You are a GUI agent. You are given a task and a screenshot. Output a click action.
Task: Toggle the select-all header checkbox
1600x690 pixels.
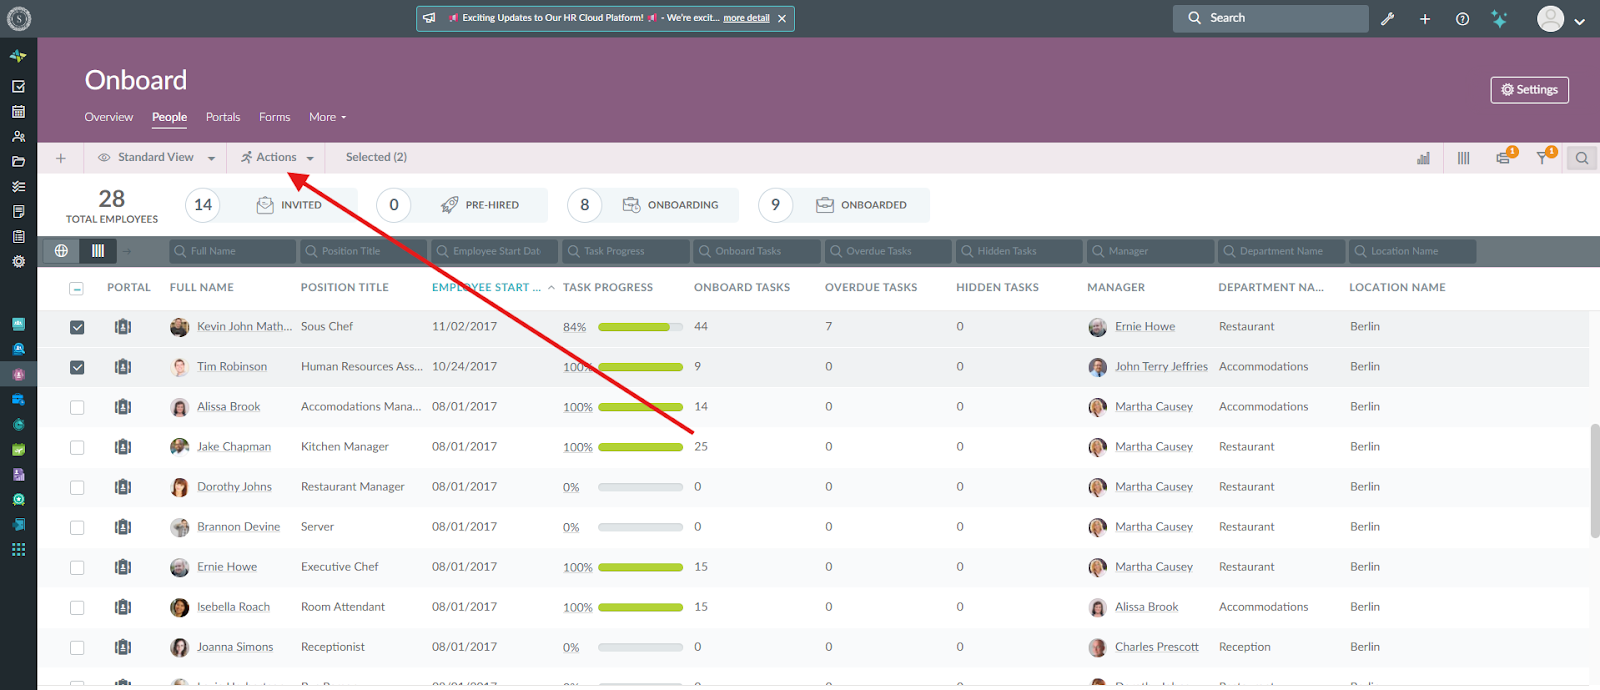click(77, 288)
